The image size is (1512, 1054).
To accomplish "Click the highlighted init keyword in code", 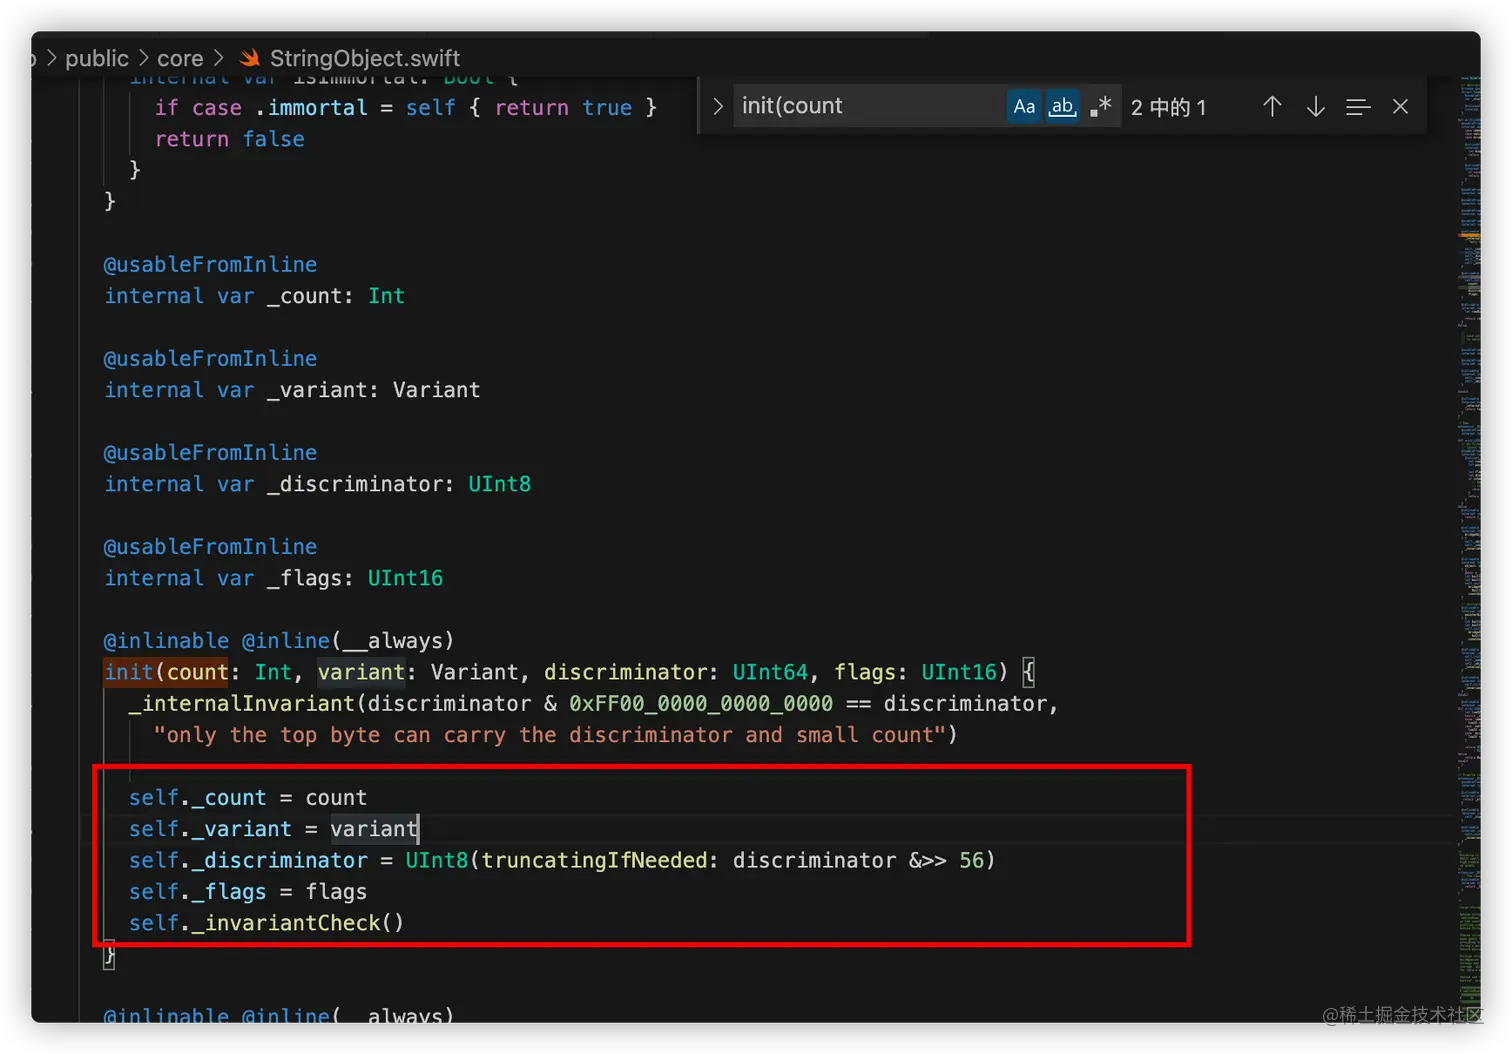I will point(129,672).
